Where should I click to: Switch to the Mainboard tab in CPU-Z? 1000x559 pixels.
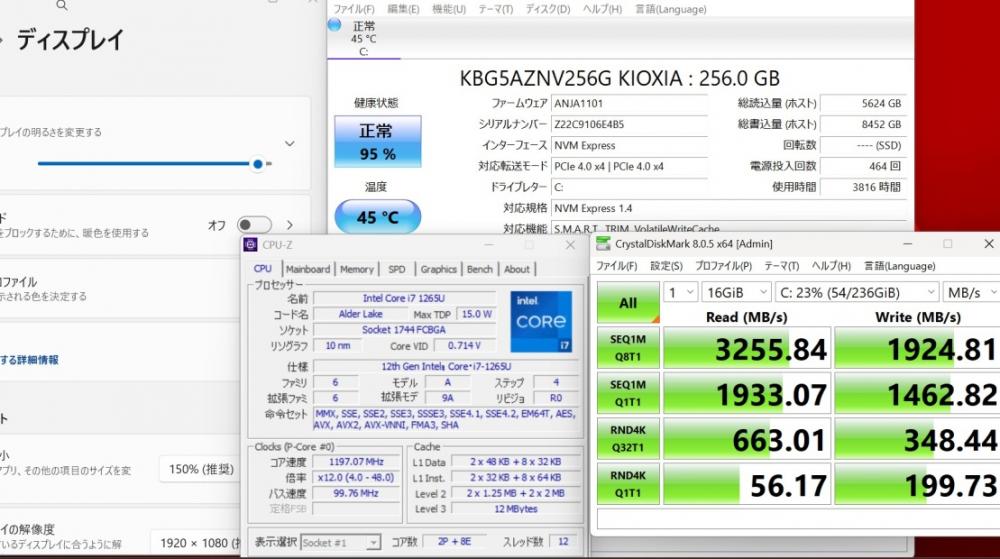point(307,269)
